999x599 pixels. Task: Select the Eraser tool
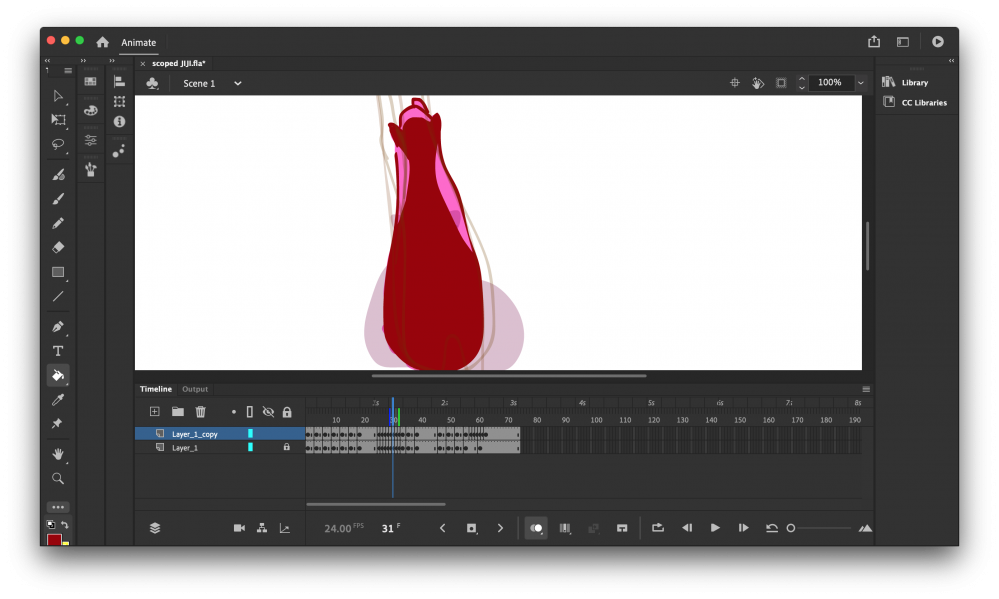(58, 247)
